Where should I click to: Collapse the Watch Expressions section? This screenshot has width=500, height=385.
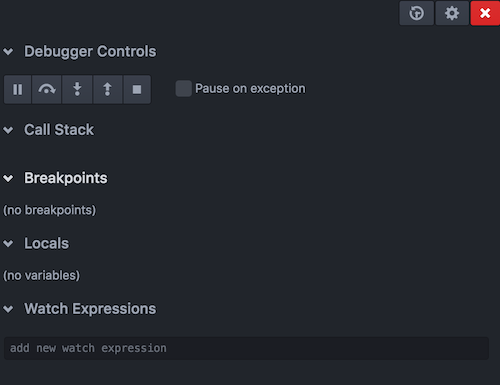(x=8, y=309)
